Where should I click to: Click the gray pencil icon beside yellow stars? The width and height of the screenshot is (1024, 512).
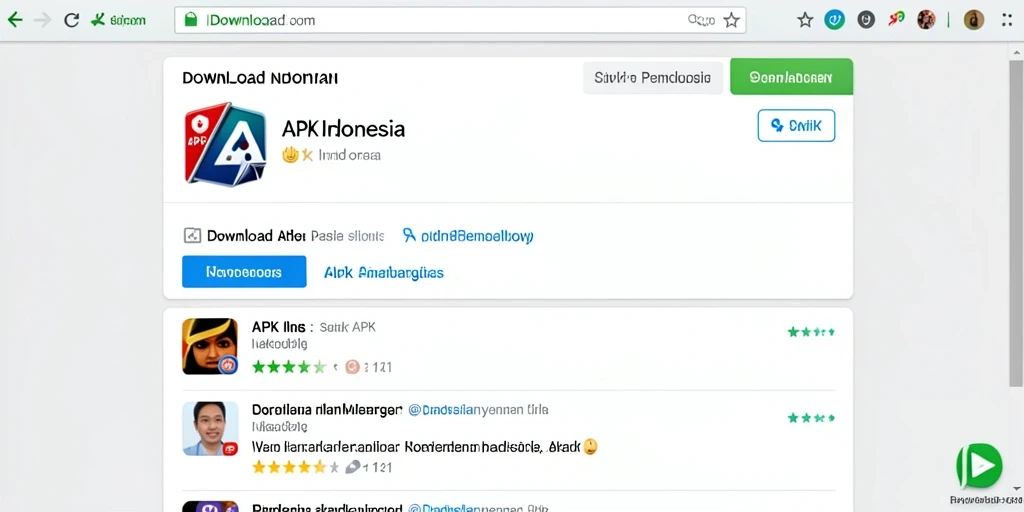click(353, 466)
